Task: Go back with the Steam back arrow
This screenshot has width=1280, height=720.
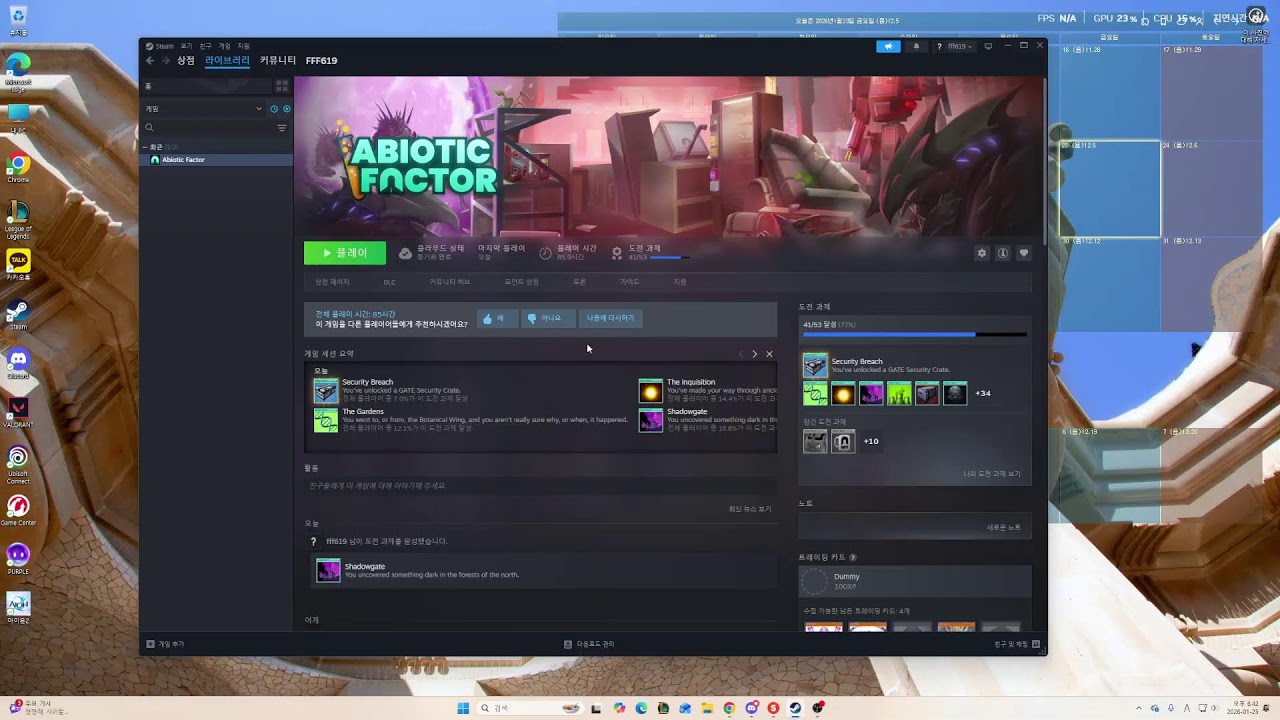Action: (x=150, y=61)
